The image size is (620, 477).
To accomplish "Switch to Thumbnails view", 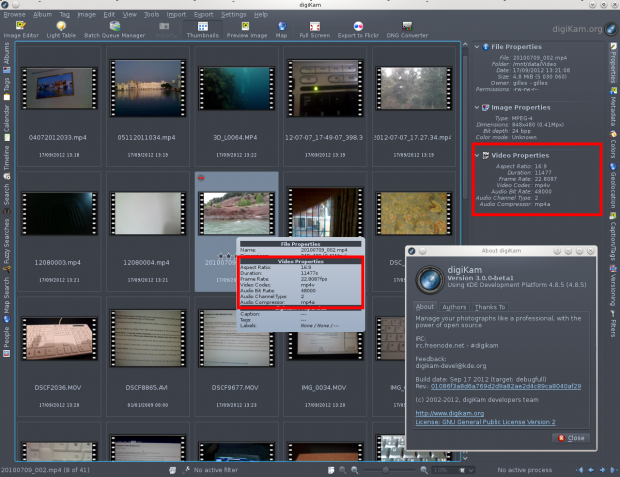I will 202,30.
